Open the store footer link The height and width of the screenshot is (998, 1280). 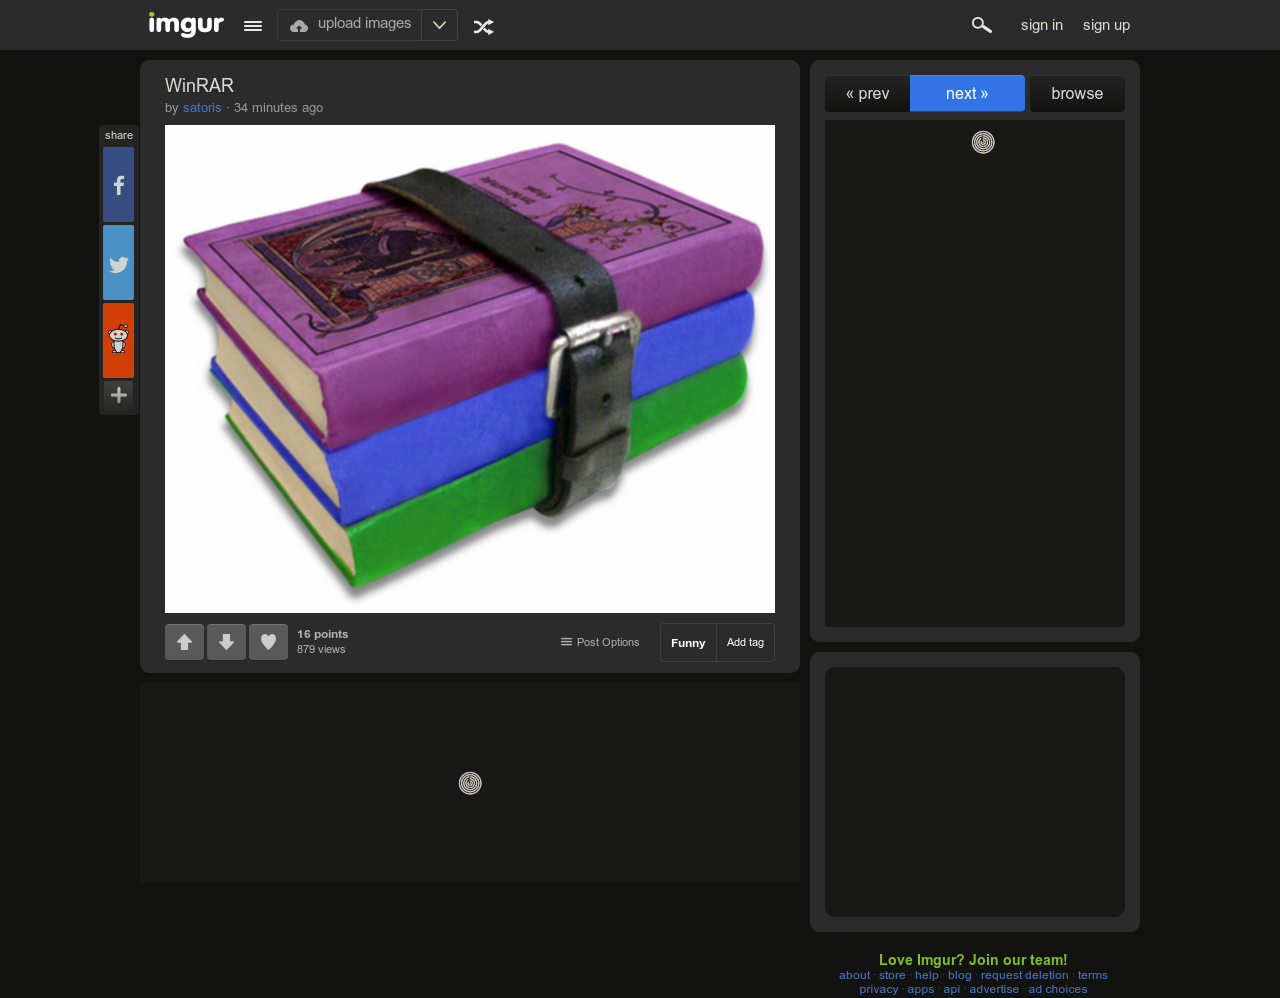pos(892,975)
